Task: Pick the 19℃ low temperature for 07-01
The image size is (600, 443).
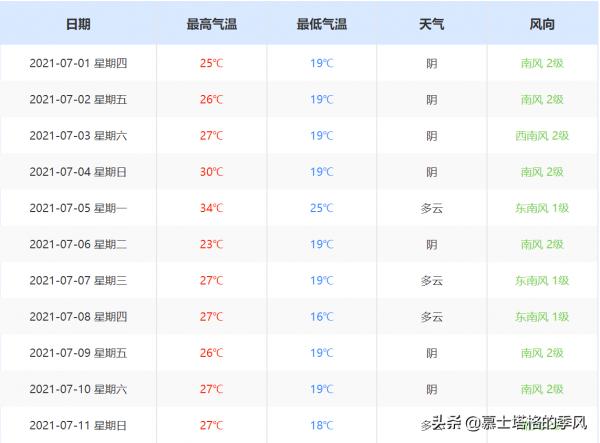Action: [x=322, y=63]
